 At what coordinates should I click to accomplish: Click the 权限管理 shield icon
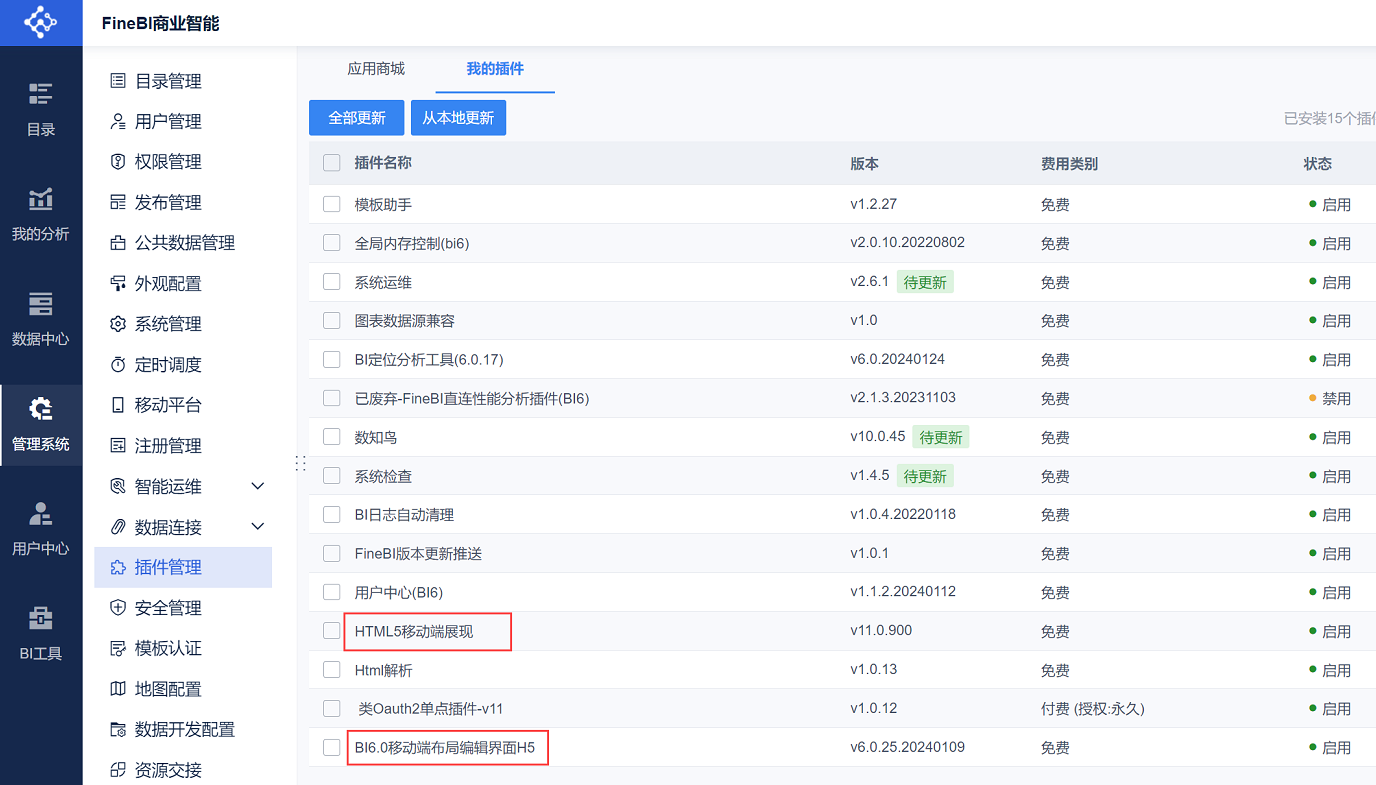click(118, 162)
